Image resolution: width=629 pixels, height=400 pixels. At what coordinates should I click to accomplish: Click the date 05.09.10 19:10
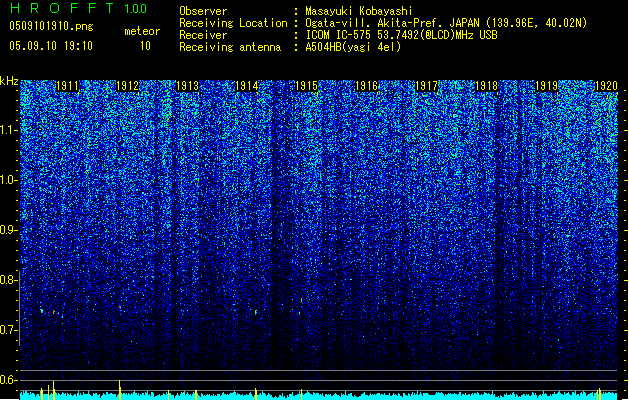click(51, 46)
